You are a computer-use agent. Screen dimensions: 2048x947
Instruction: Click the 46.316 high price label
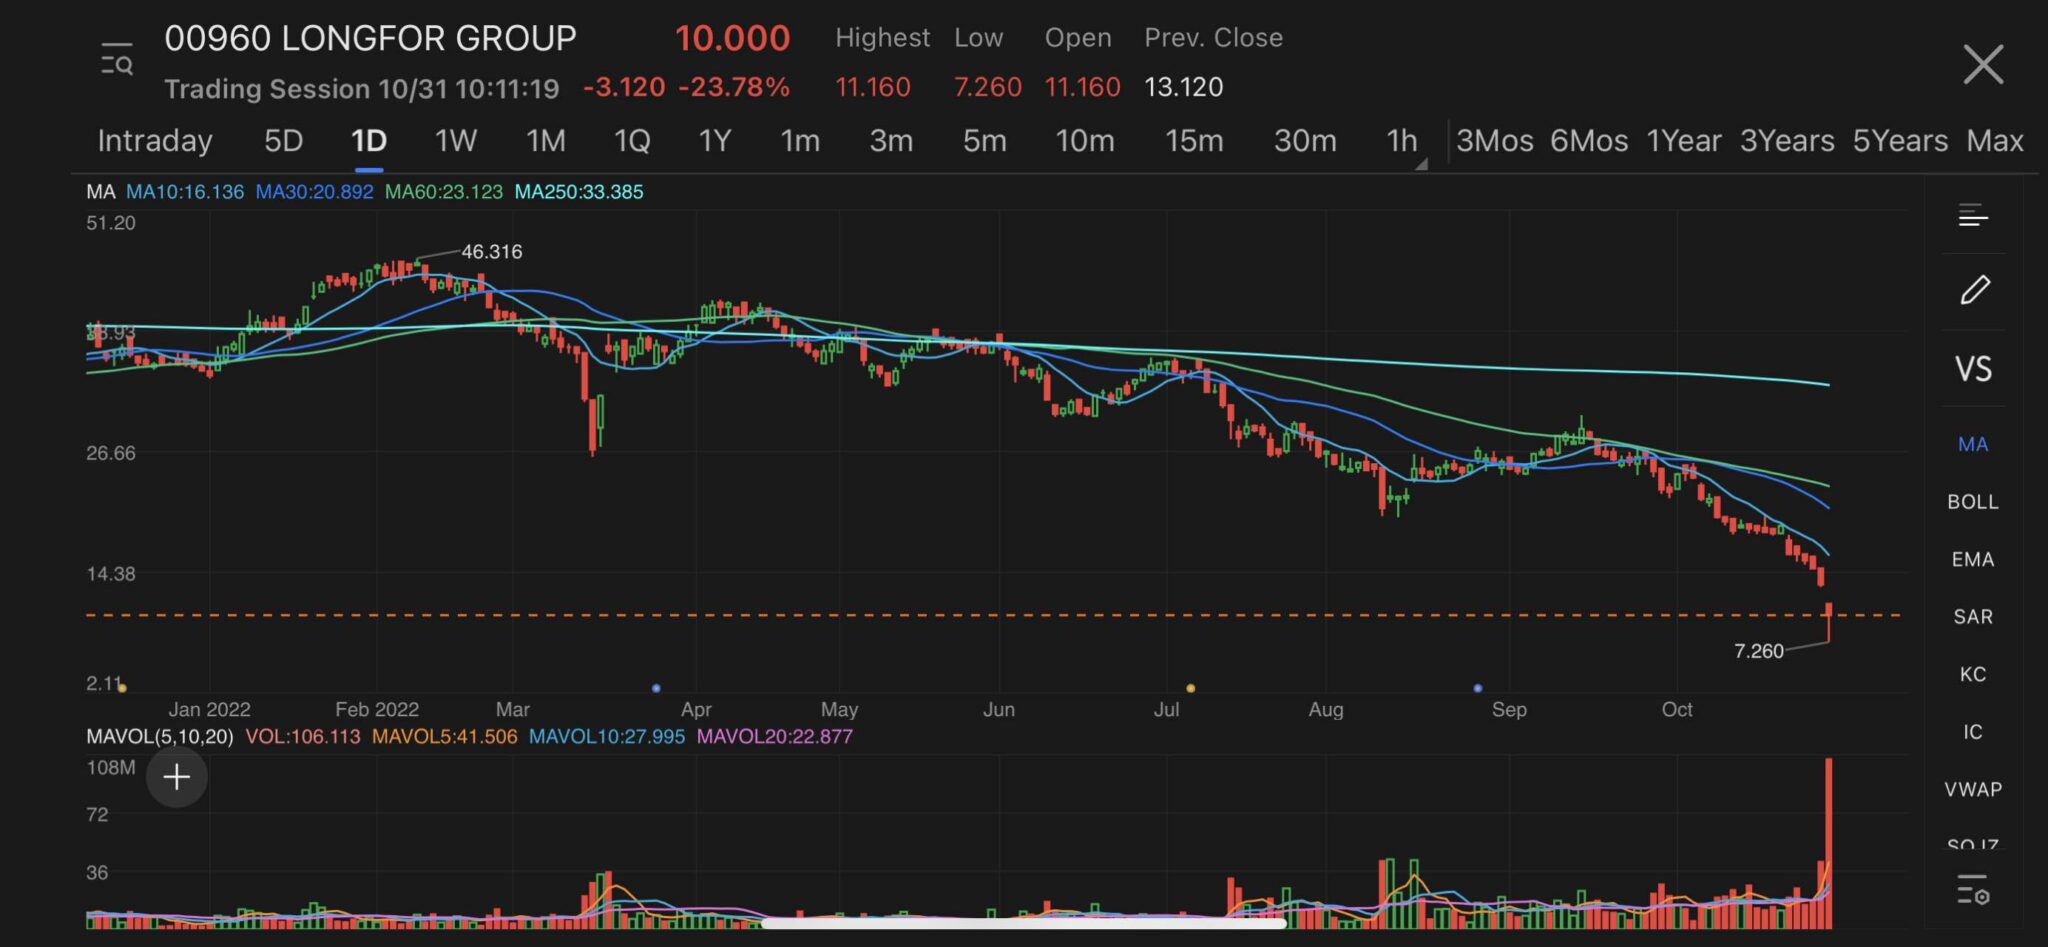[491, 252]
